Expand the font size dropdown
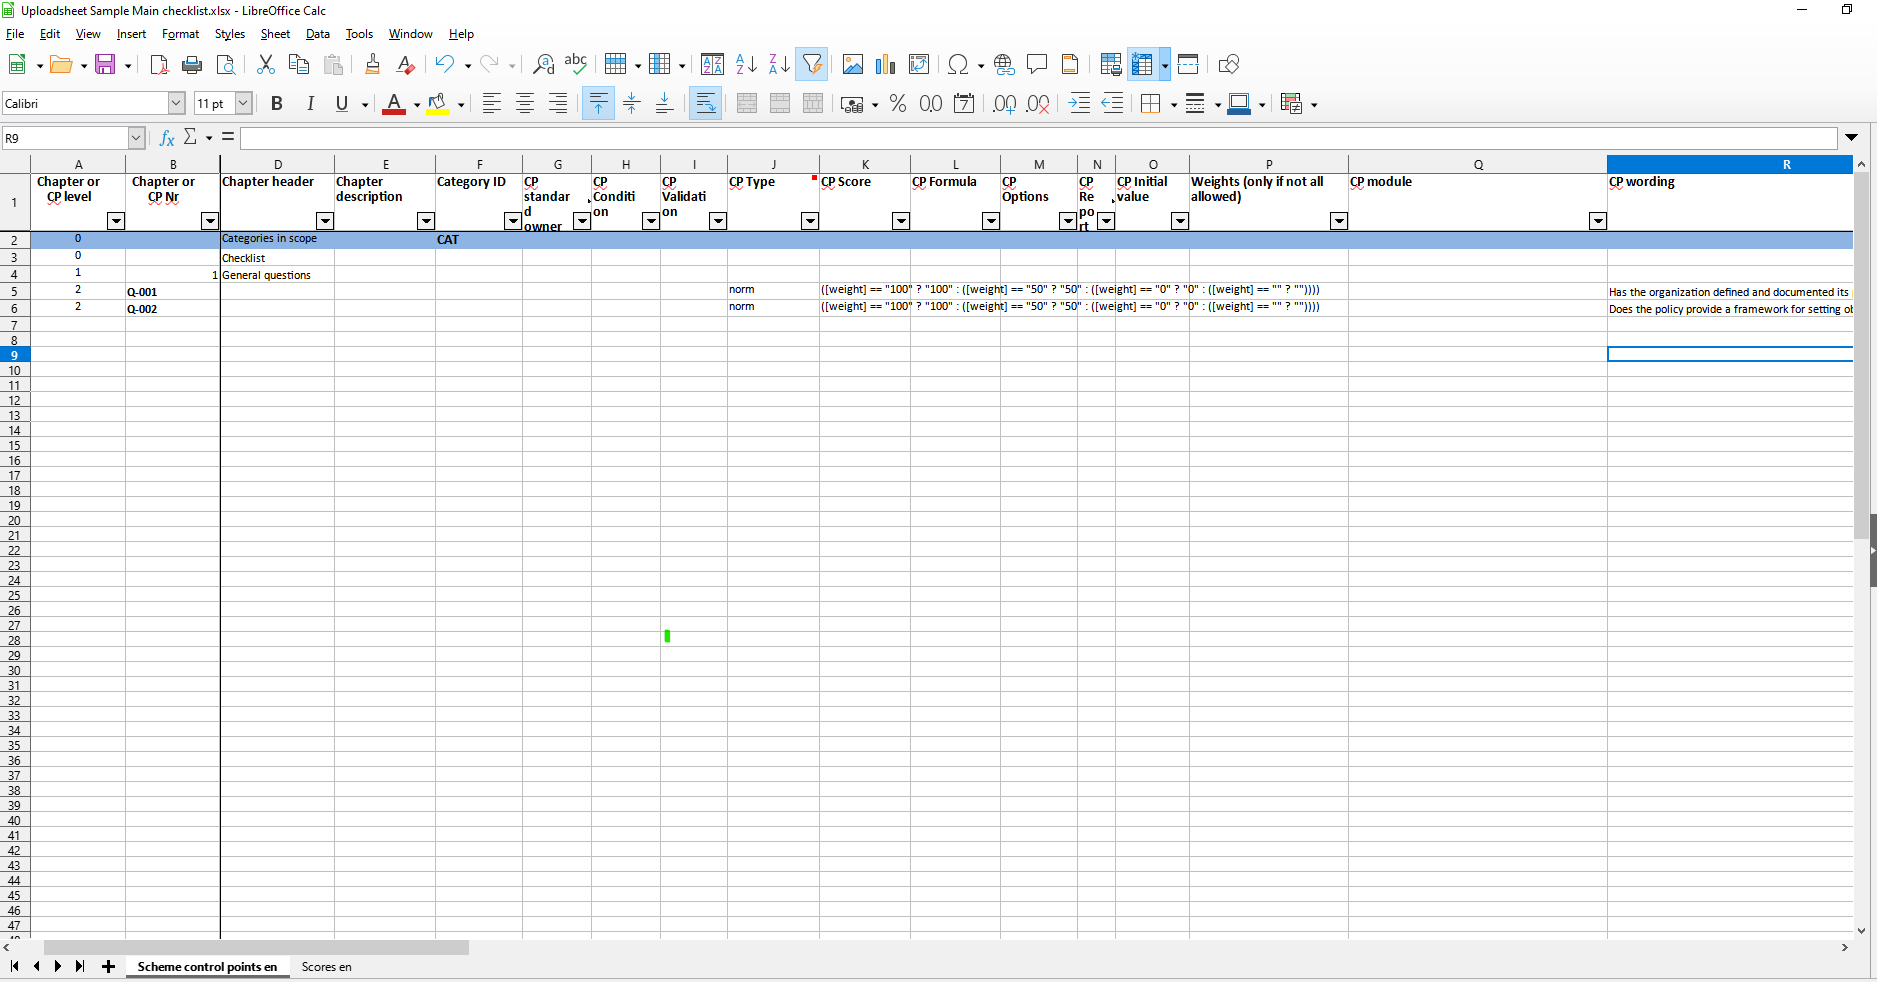1877x982 pixels. [243, 104]
